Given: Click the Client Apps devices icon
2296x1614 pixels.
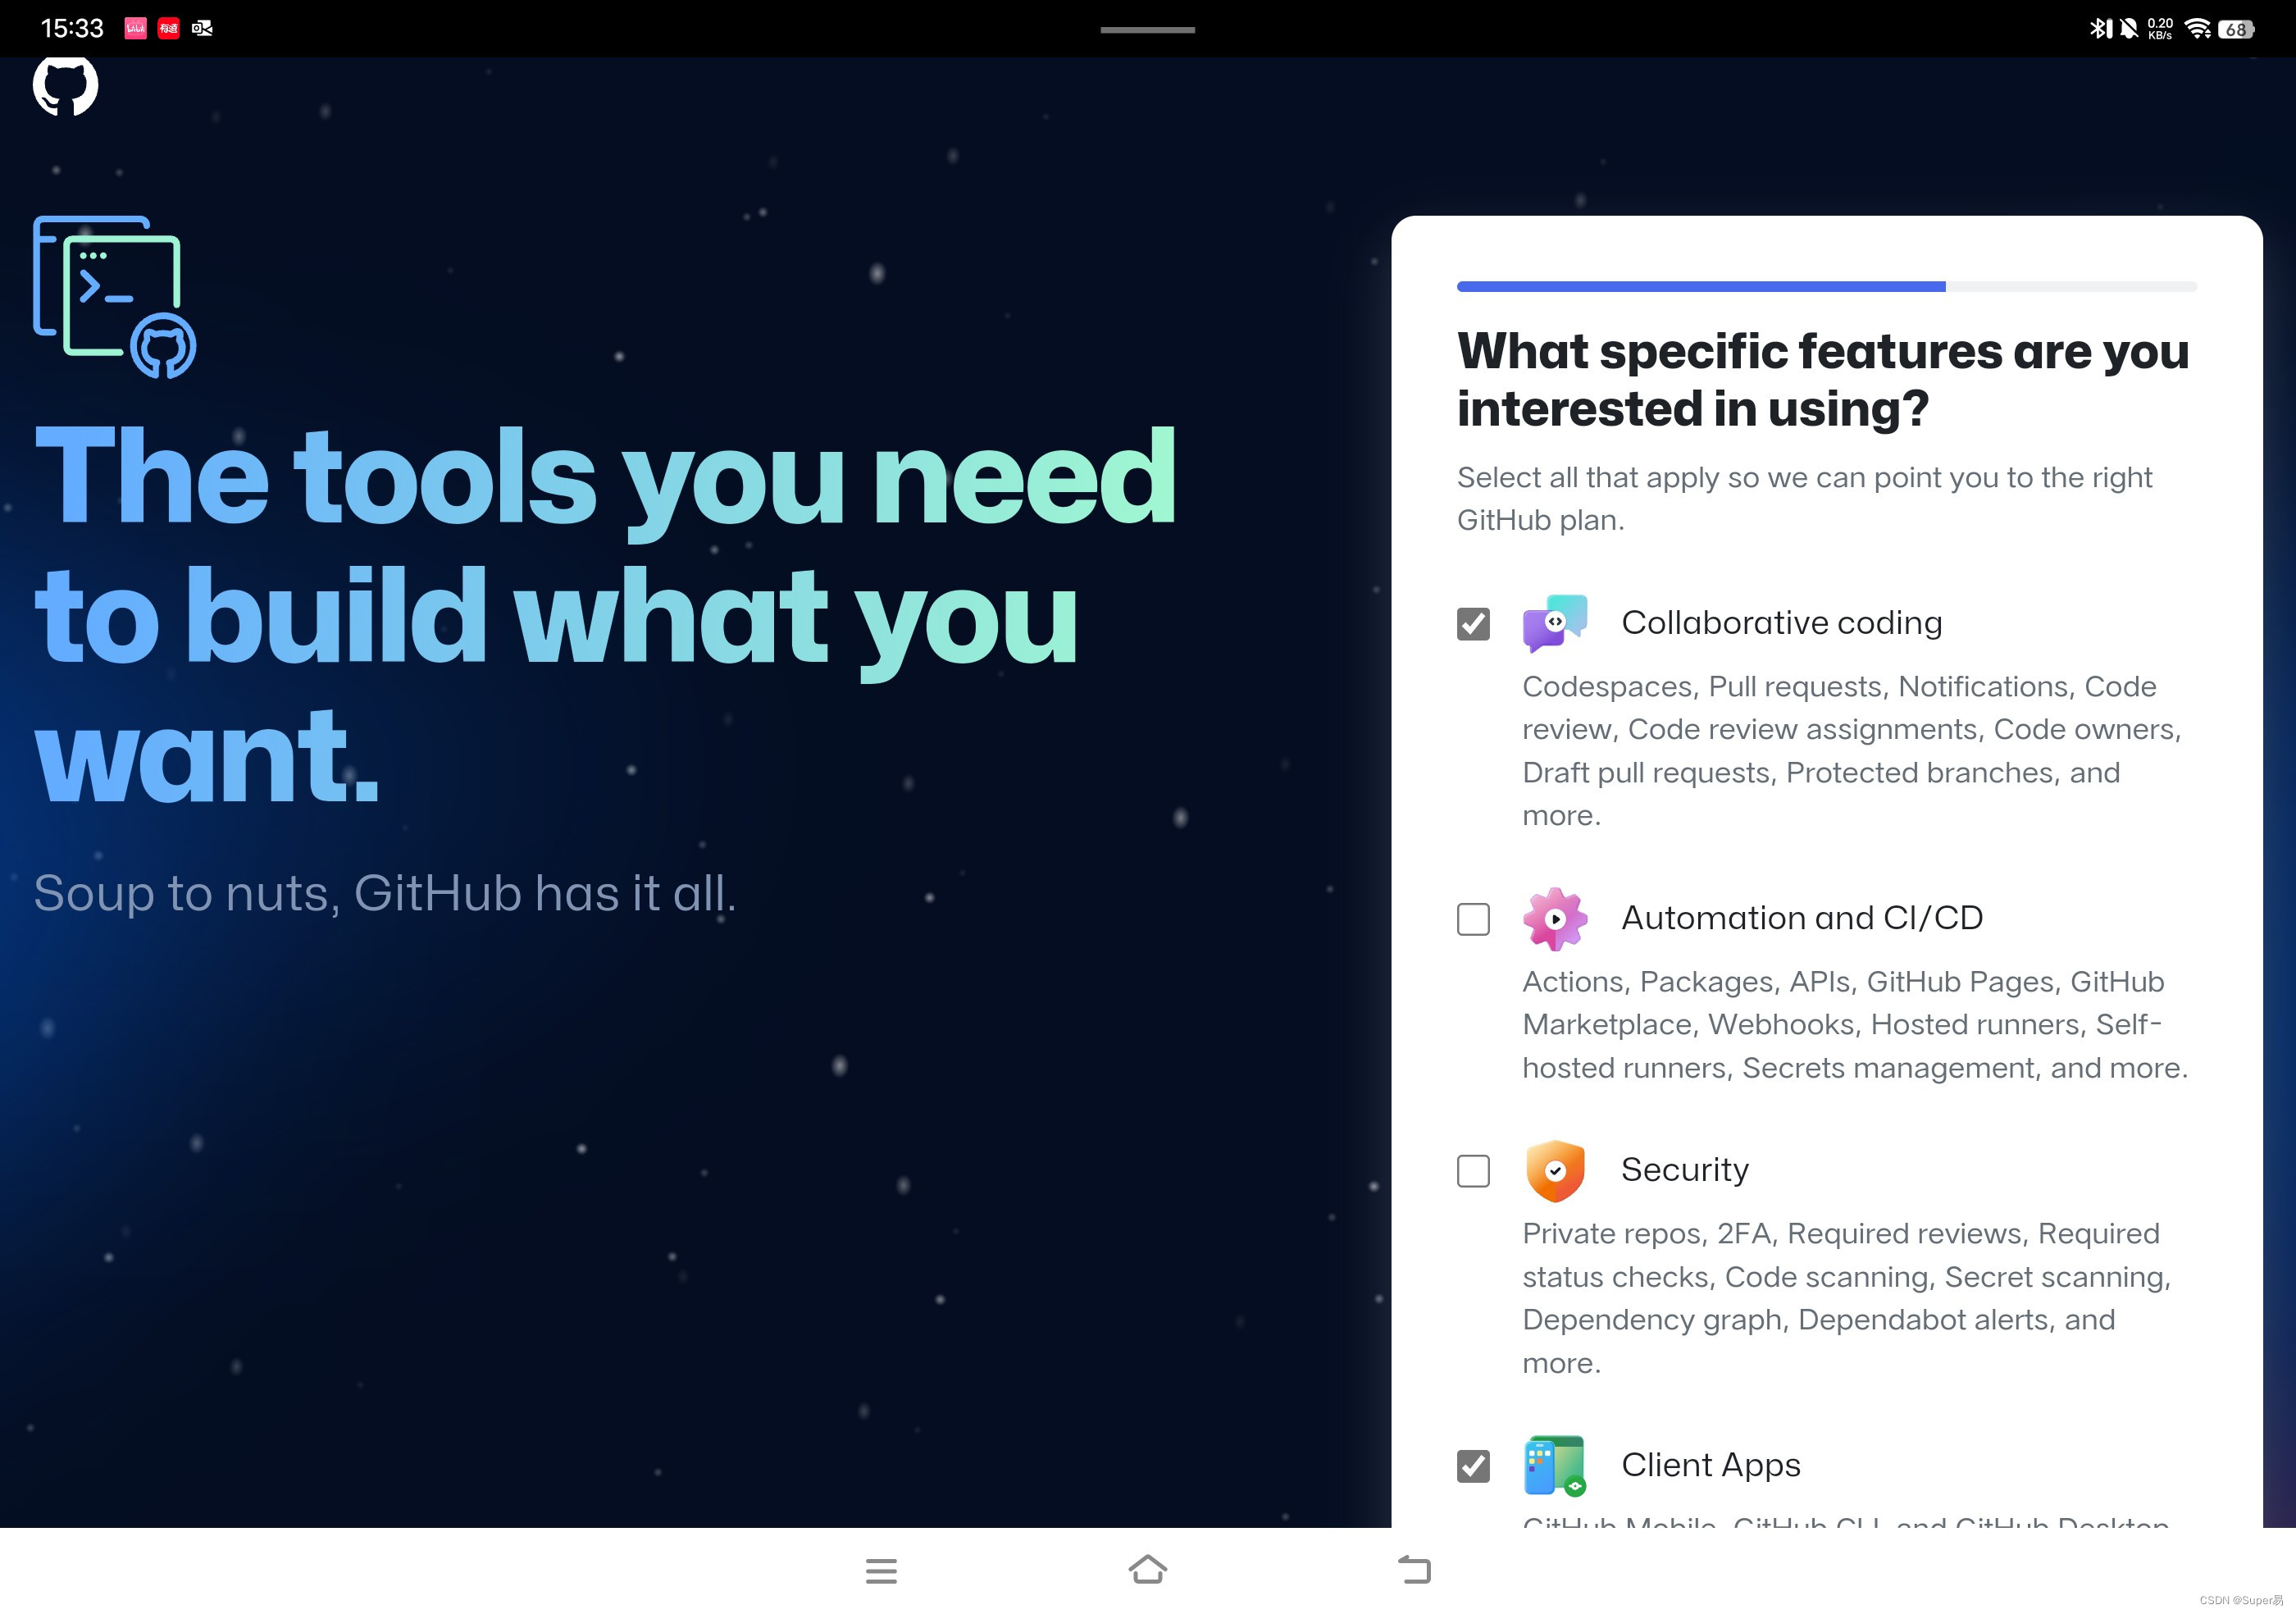Looking at the screenshot, I should [x=1554, y=1465].
